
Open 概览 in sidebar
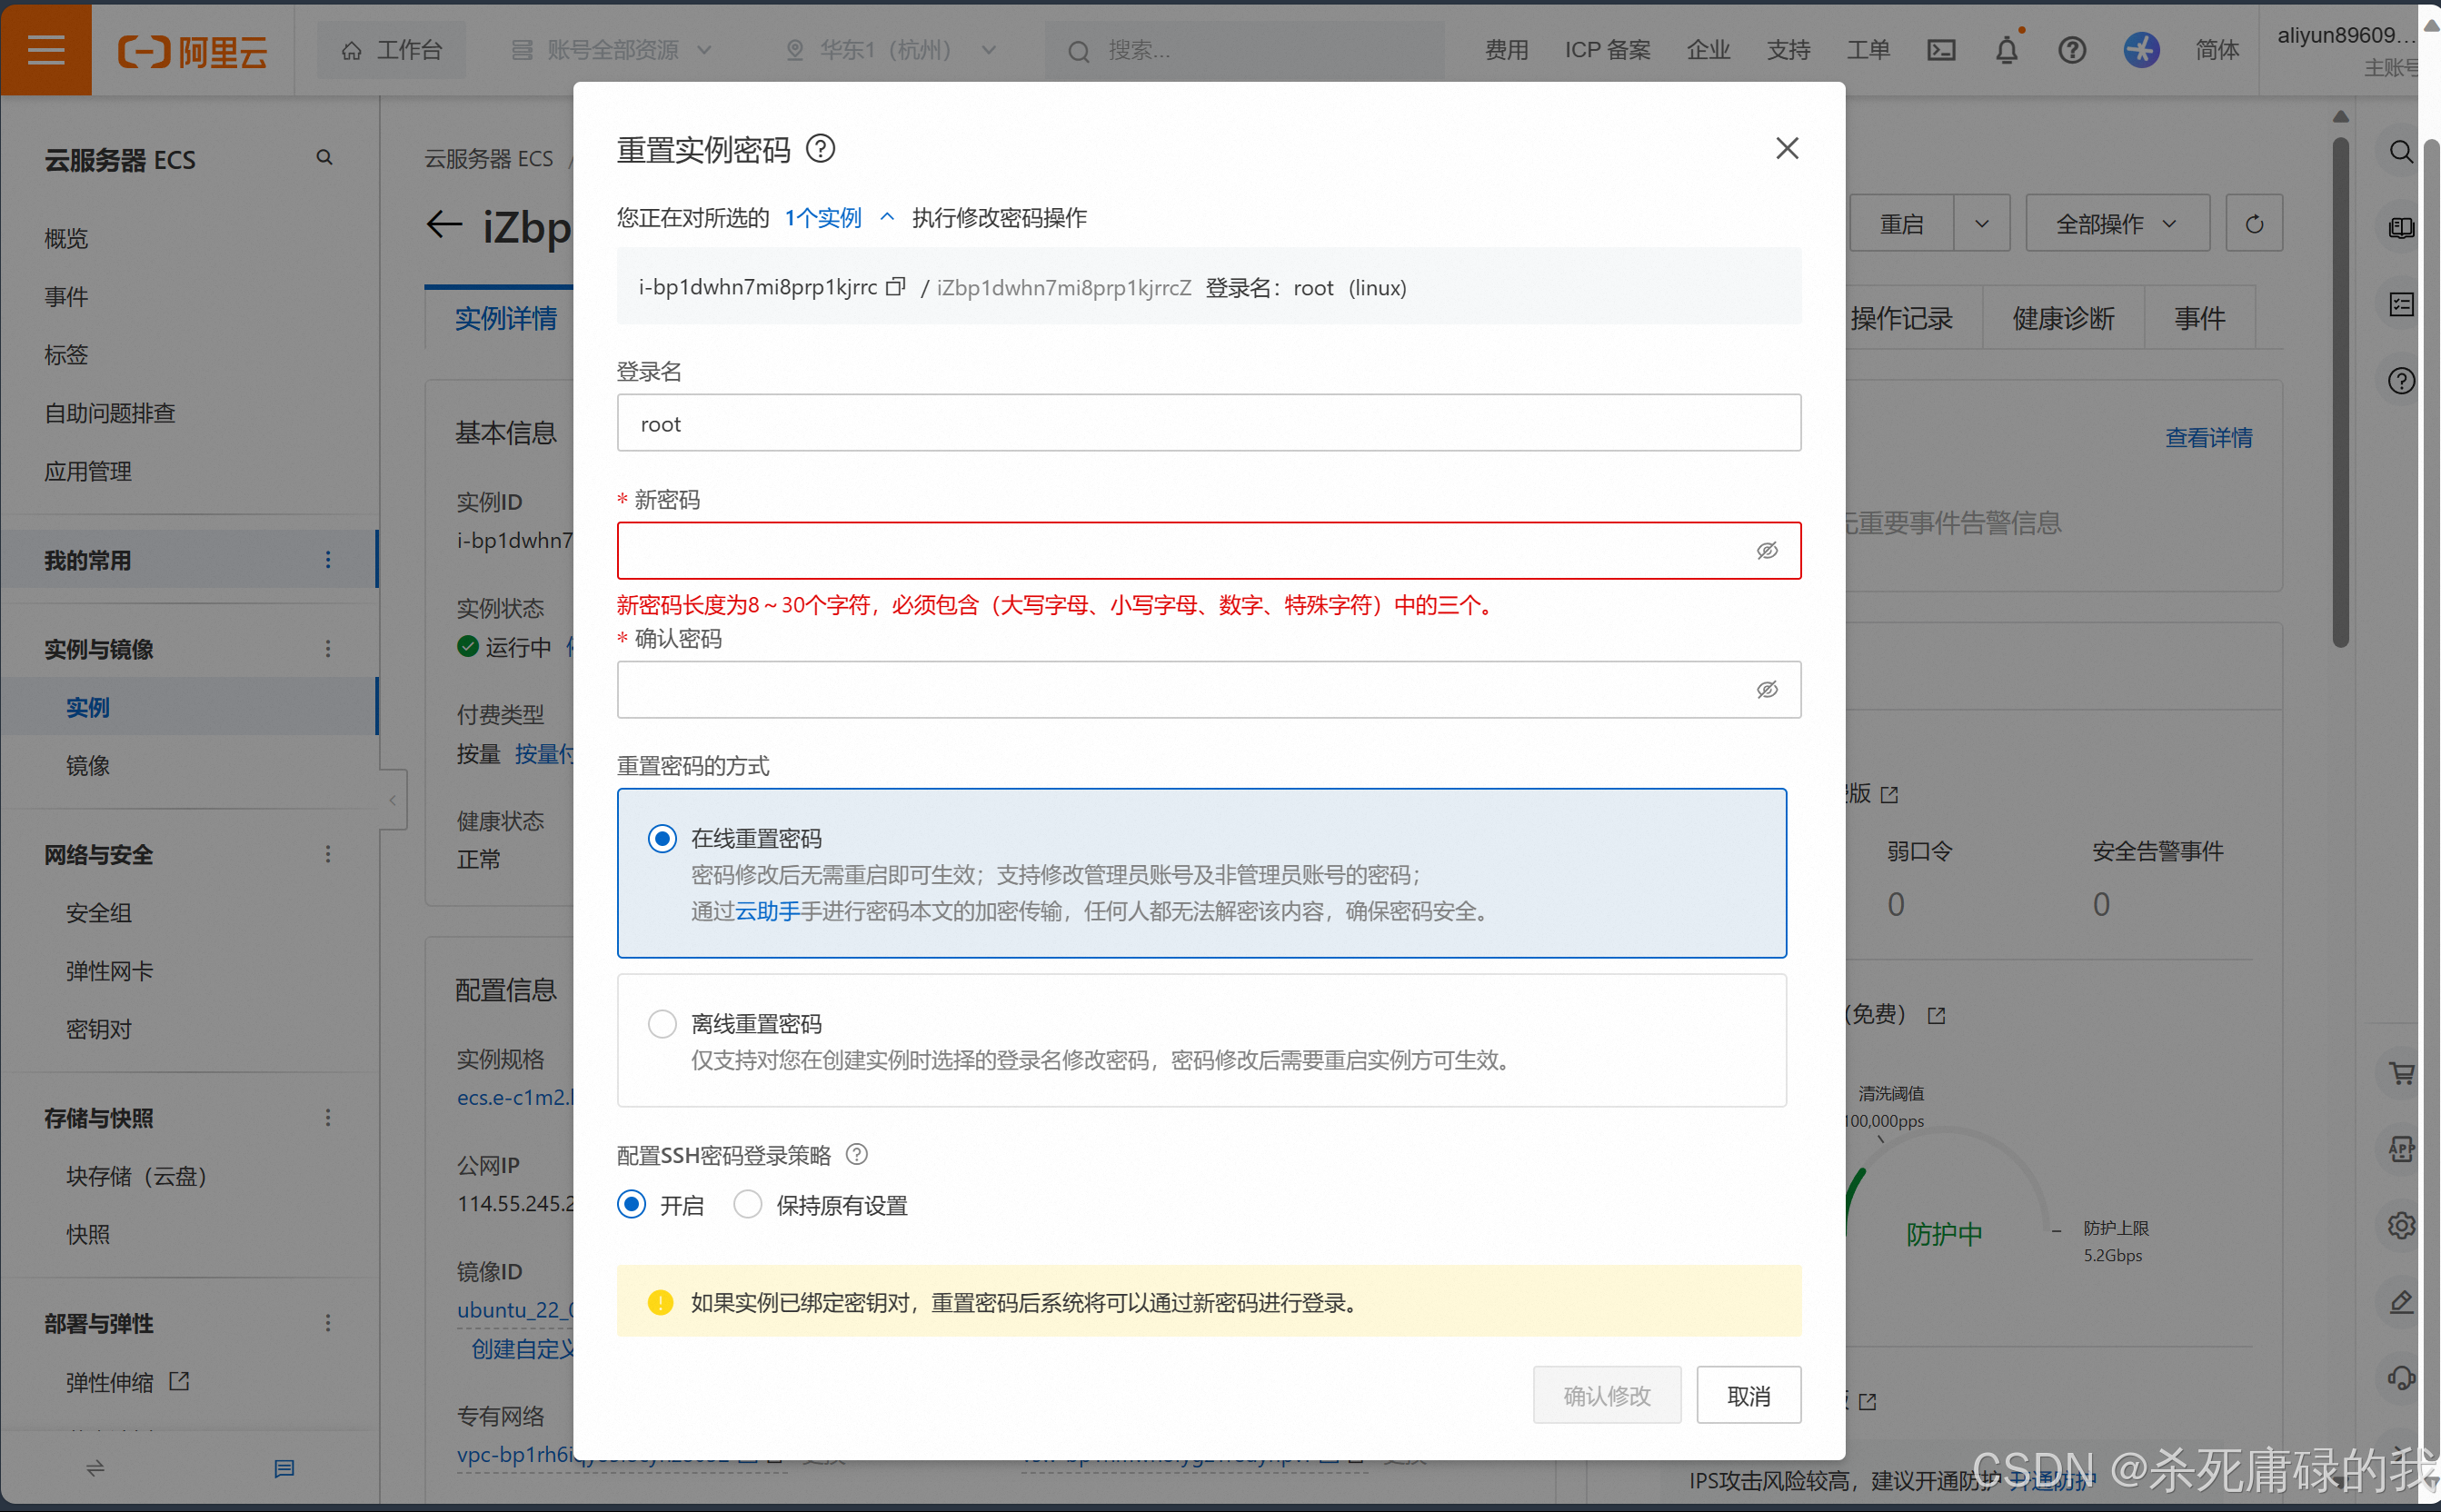coord(66,238)
